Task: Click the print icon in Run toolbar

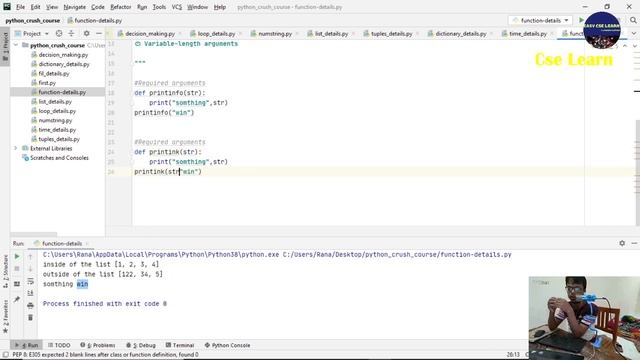Action: [x=30, y=305]
